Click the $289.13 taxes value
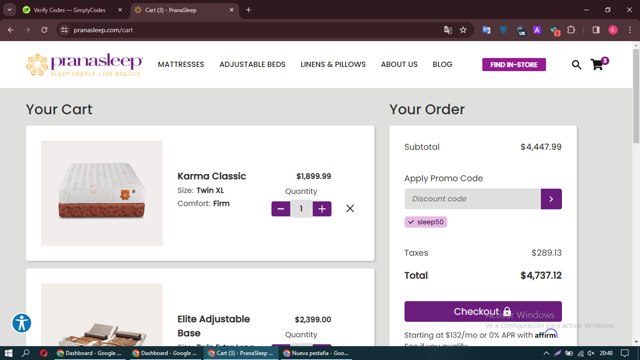 tap(547, 253)
